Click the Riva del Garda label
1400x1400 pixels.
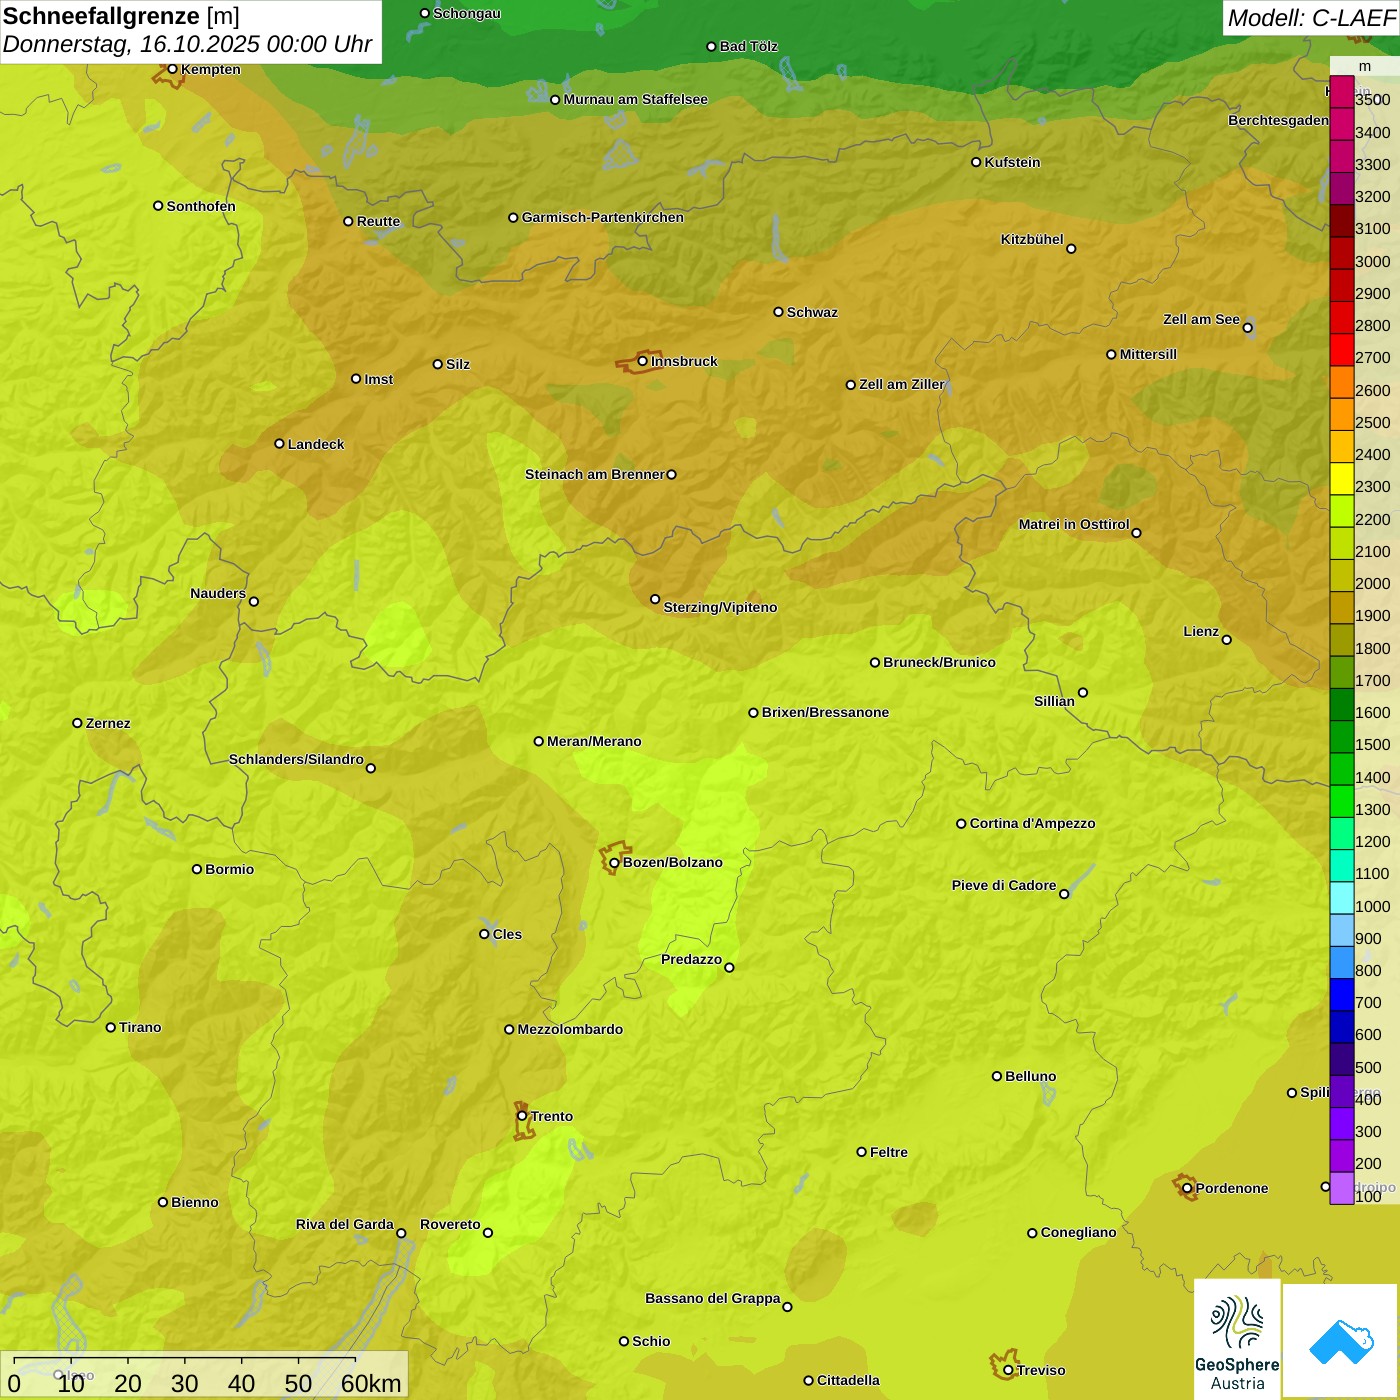click(x=345, y=1224)
